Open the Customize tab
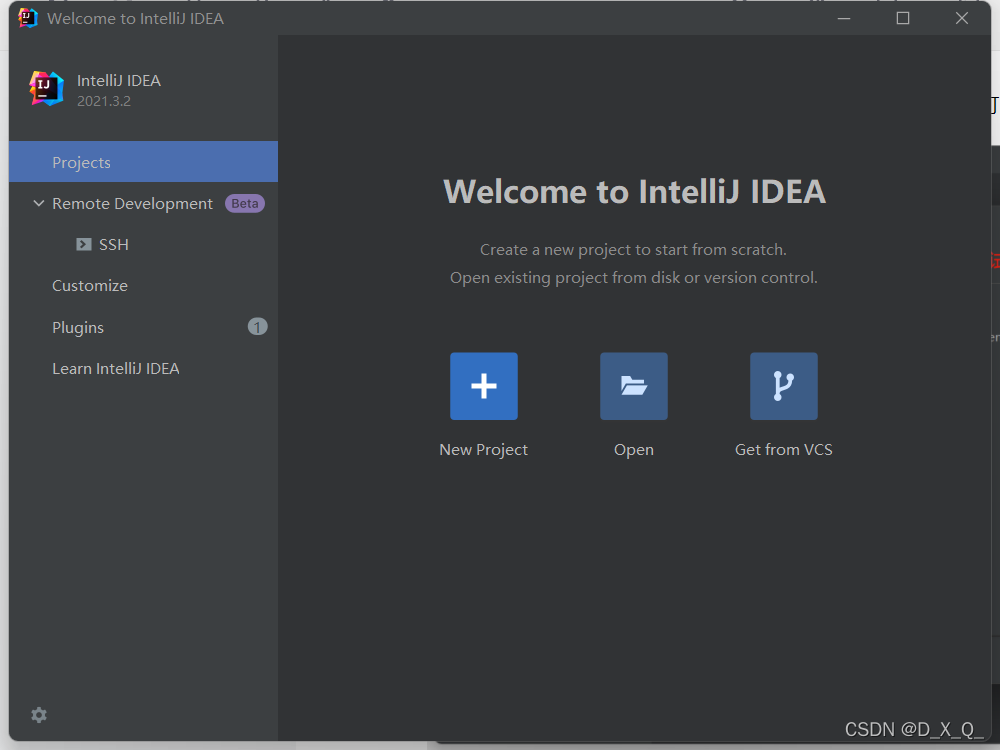Viewport: 1000px width, 750px height. pyautogui.click(x=143, y=286)
